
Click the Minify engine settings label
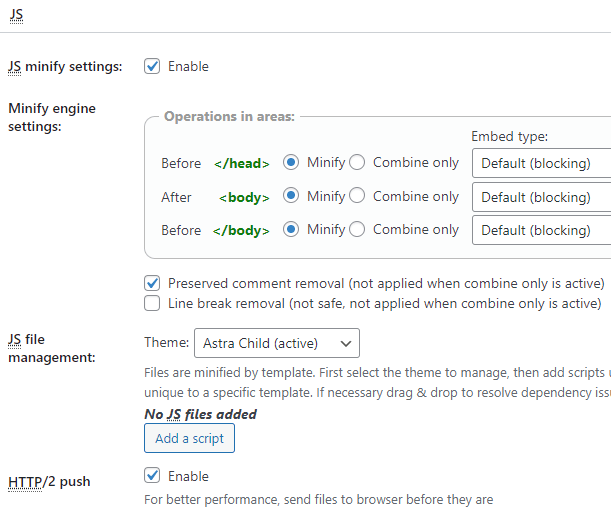[x=51, y=117]
